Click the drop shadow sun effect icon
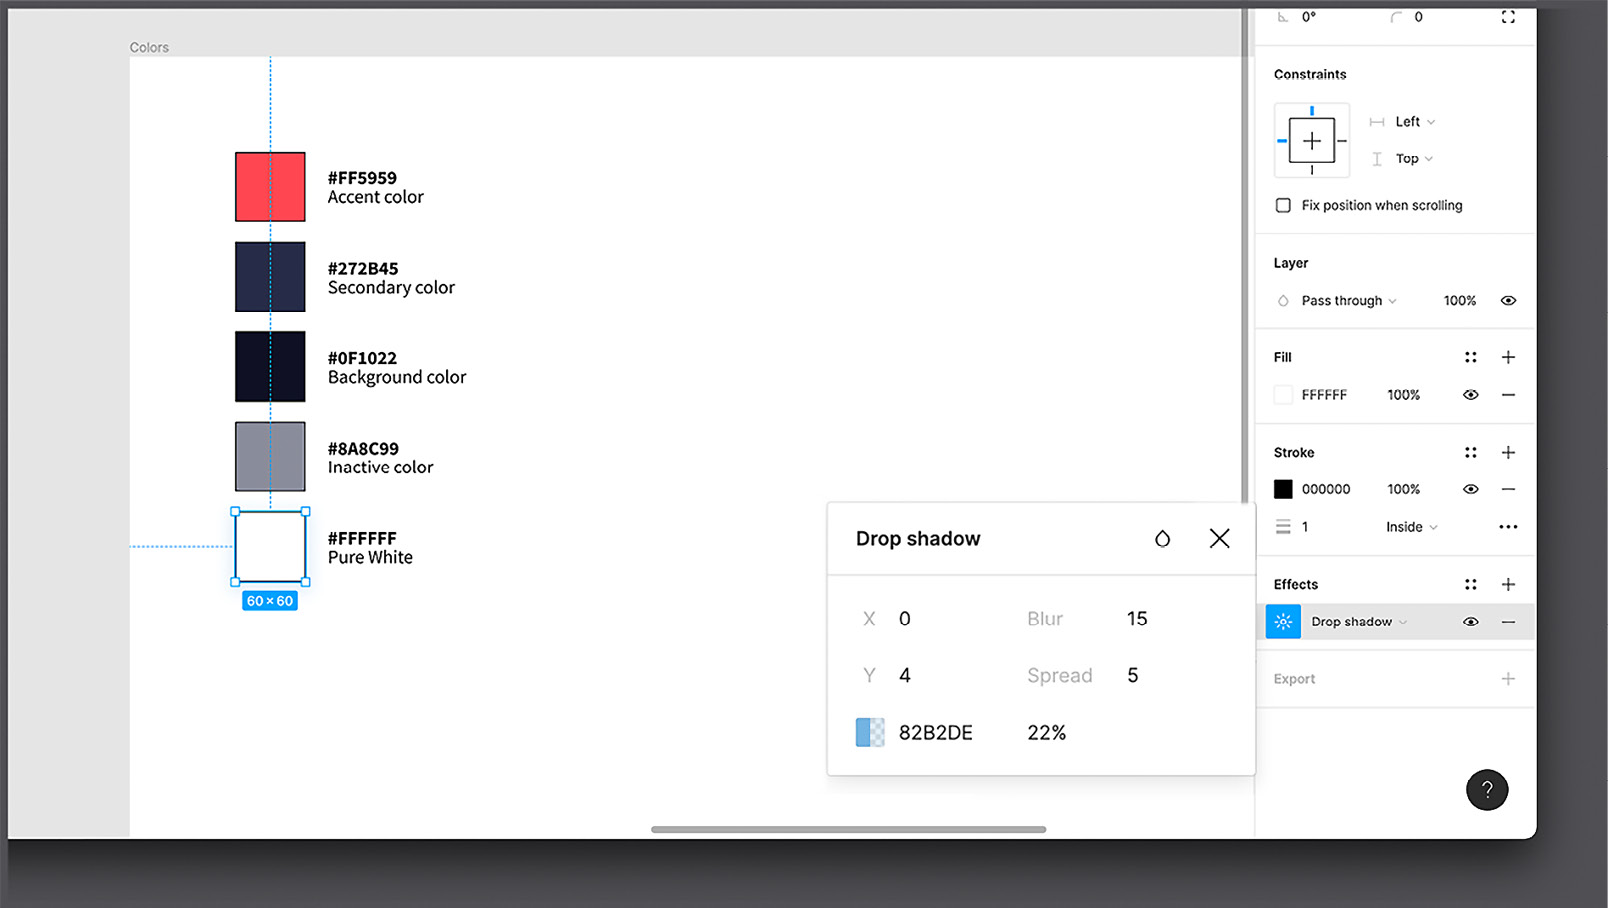 pos(1283,621)
